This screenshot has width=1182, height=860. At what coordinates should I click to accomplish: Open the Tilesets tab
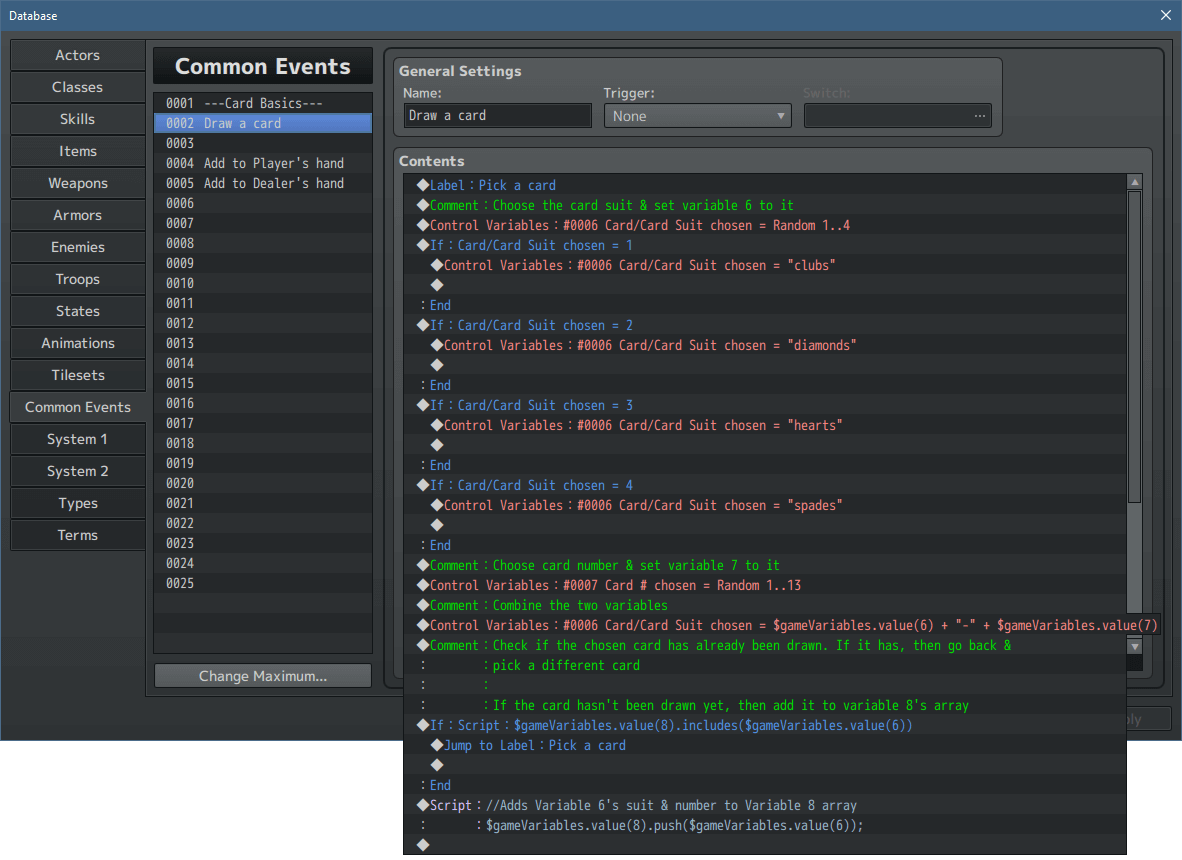point(77,375)
